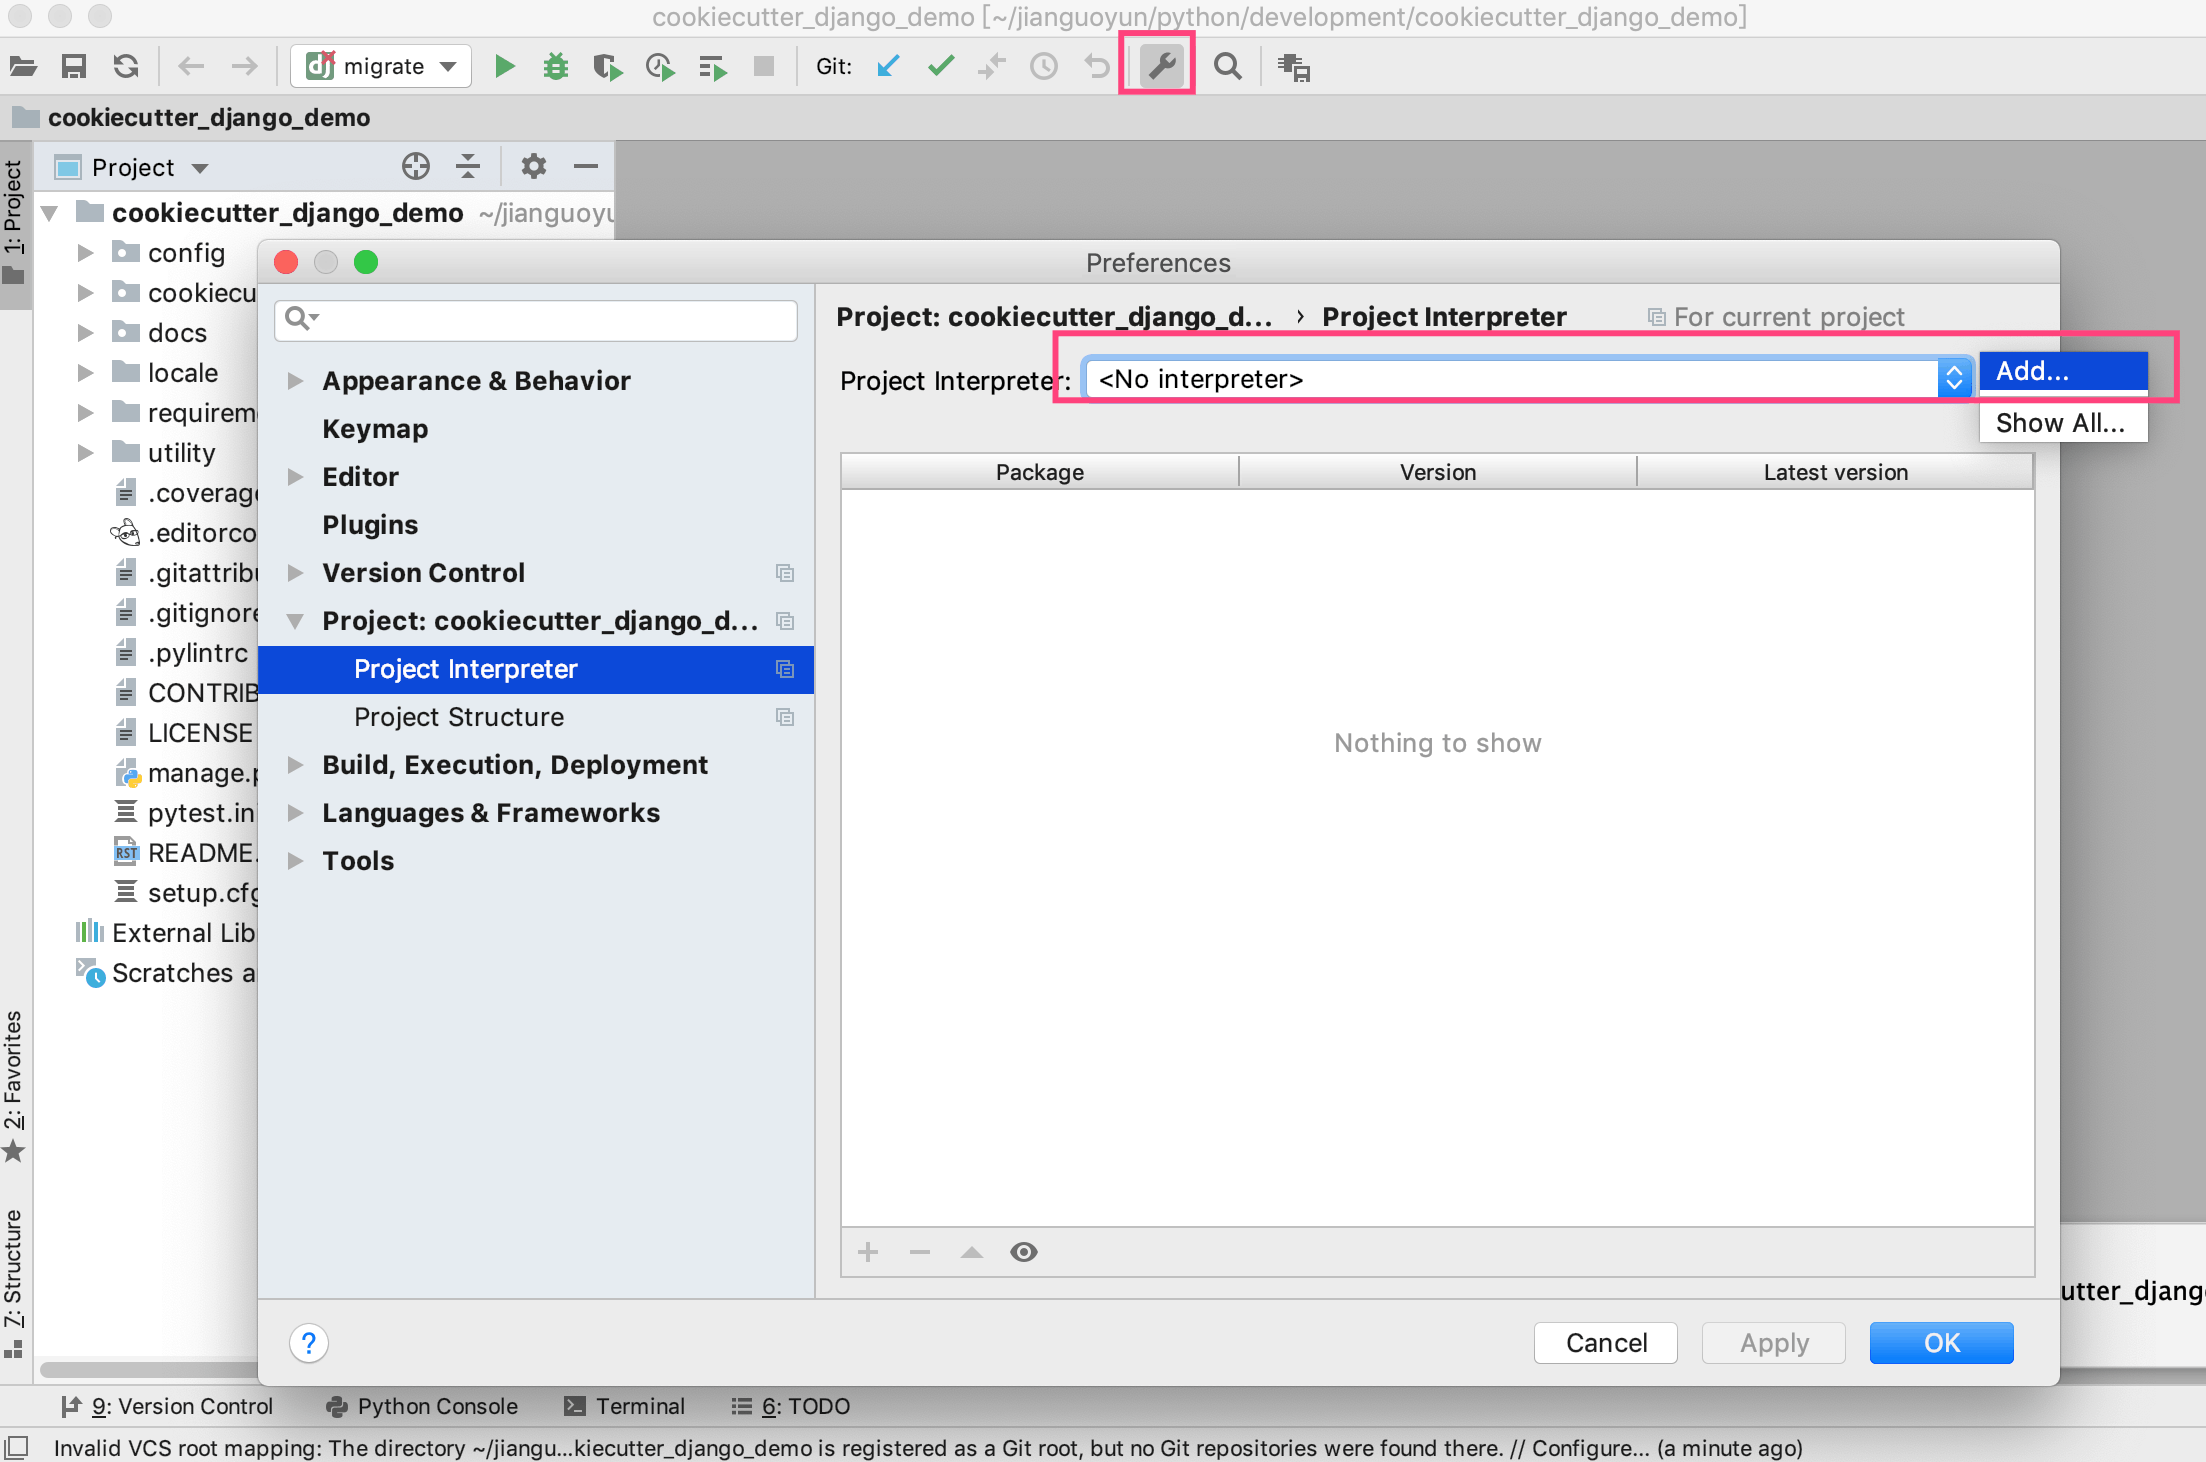Open the help question mark in Preferences
The width and height of the screenshot is (2206, 1462).
tap(309, 1343)
